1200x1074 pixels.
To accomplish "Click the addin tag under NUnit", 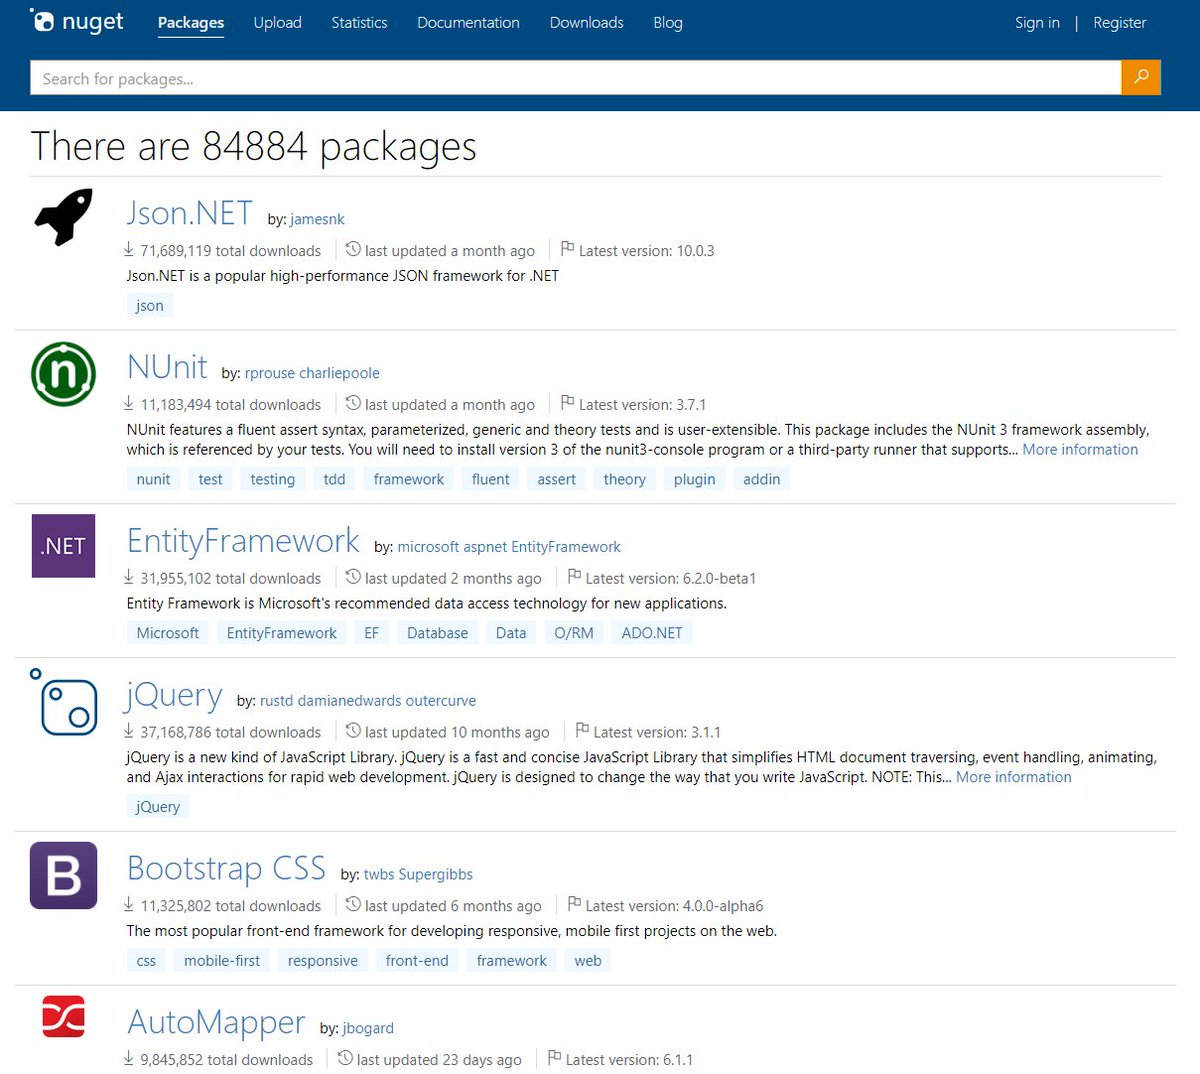I will [x=761, y=479].
